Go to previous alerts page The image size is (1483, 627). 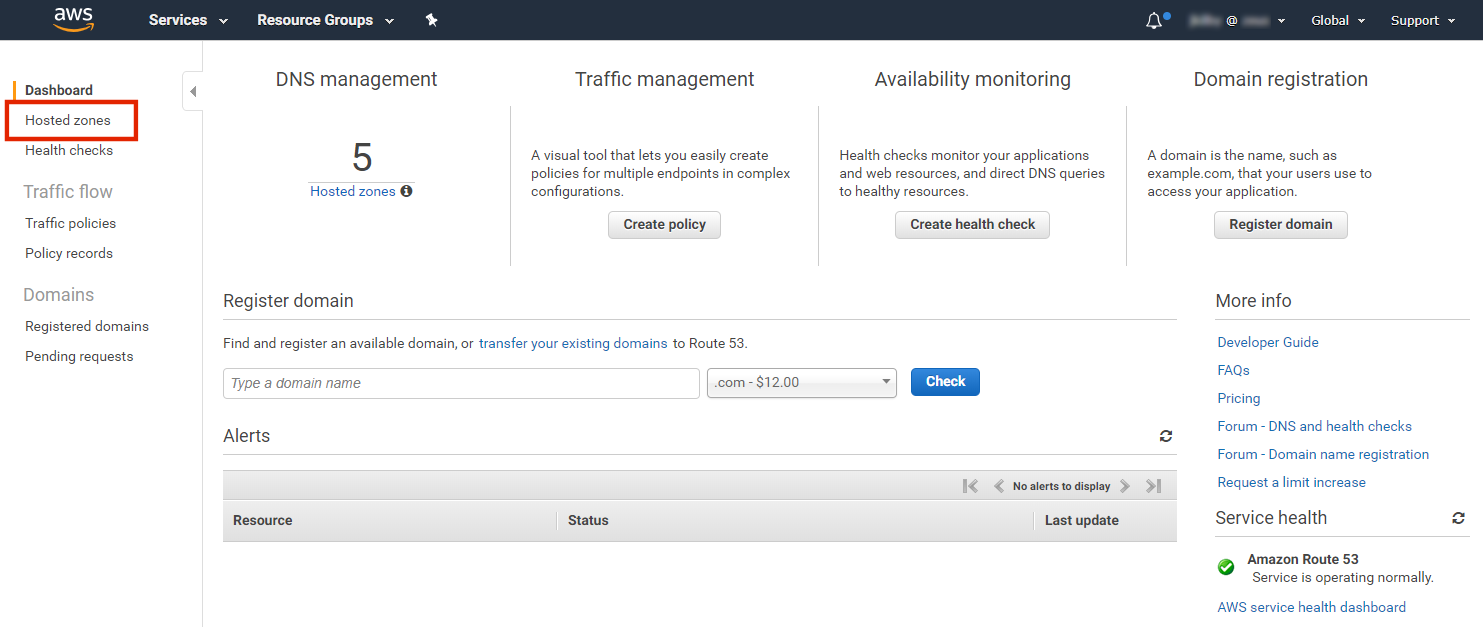pos(998,486)
